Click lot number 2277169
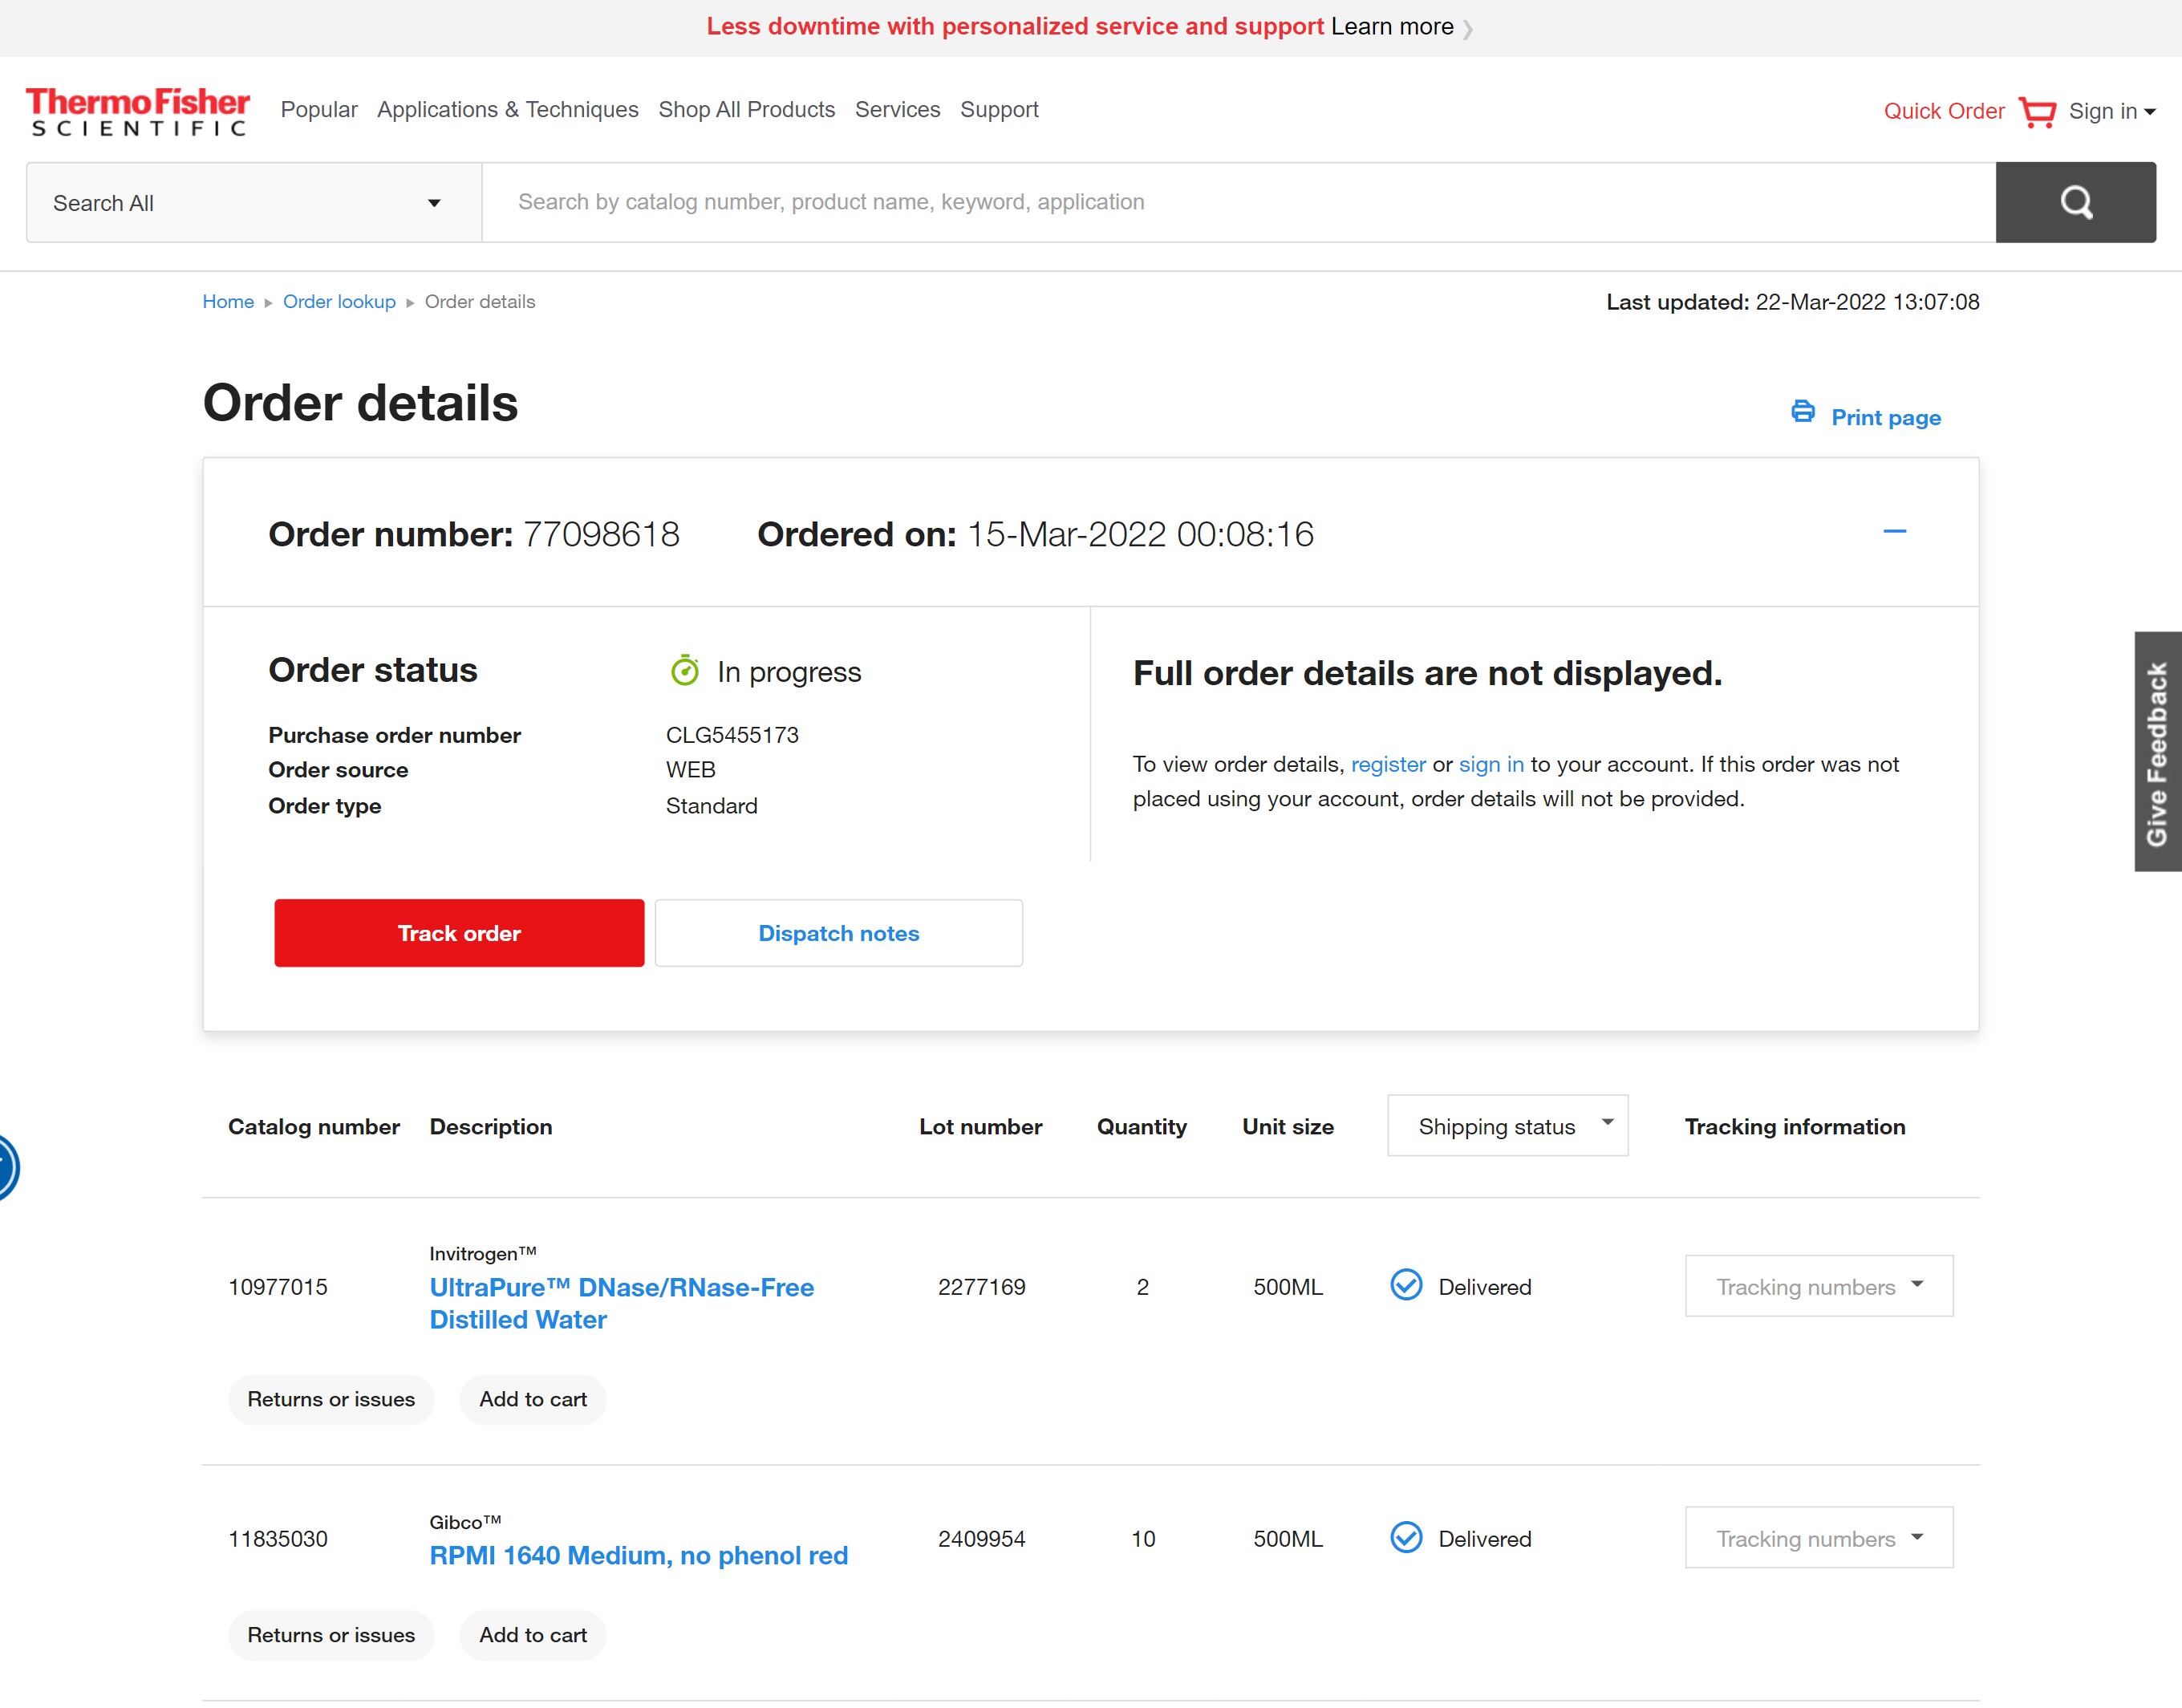The width and height of the screenshot is (2182, 1708). (x=981, y=1287)
